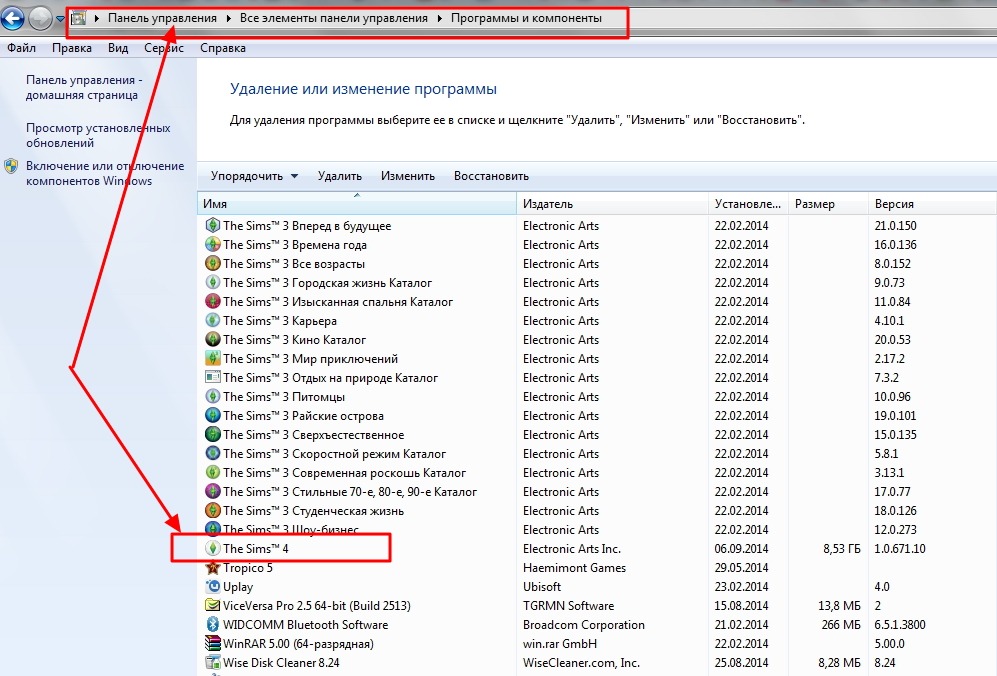Select 'Tropico 5' program name
997x676 pixels.
(x=248, y=567)
